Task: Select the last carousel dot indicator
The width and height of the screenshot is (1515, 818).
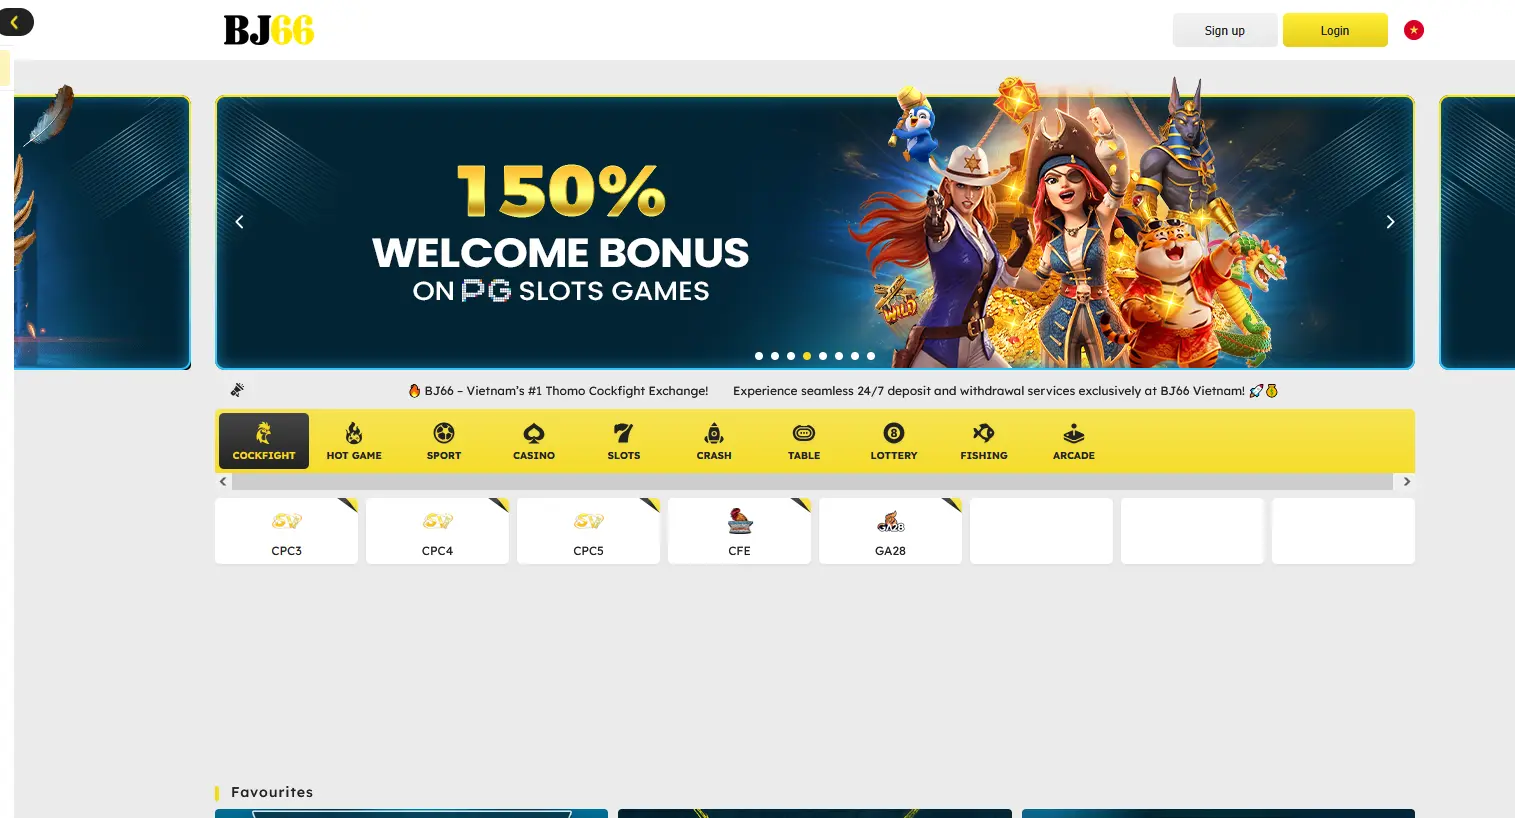Action: click(871, 356)
